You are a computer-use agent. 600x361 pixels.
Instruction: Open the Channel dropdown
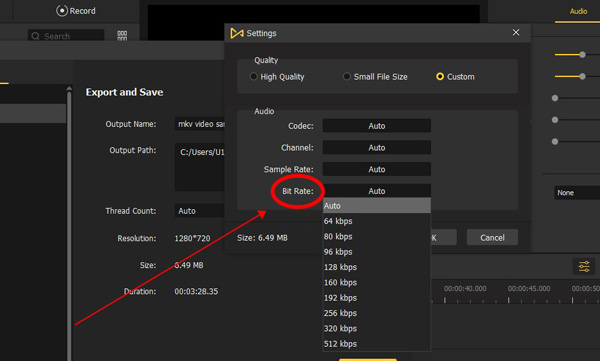point(377,147)
